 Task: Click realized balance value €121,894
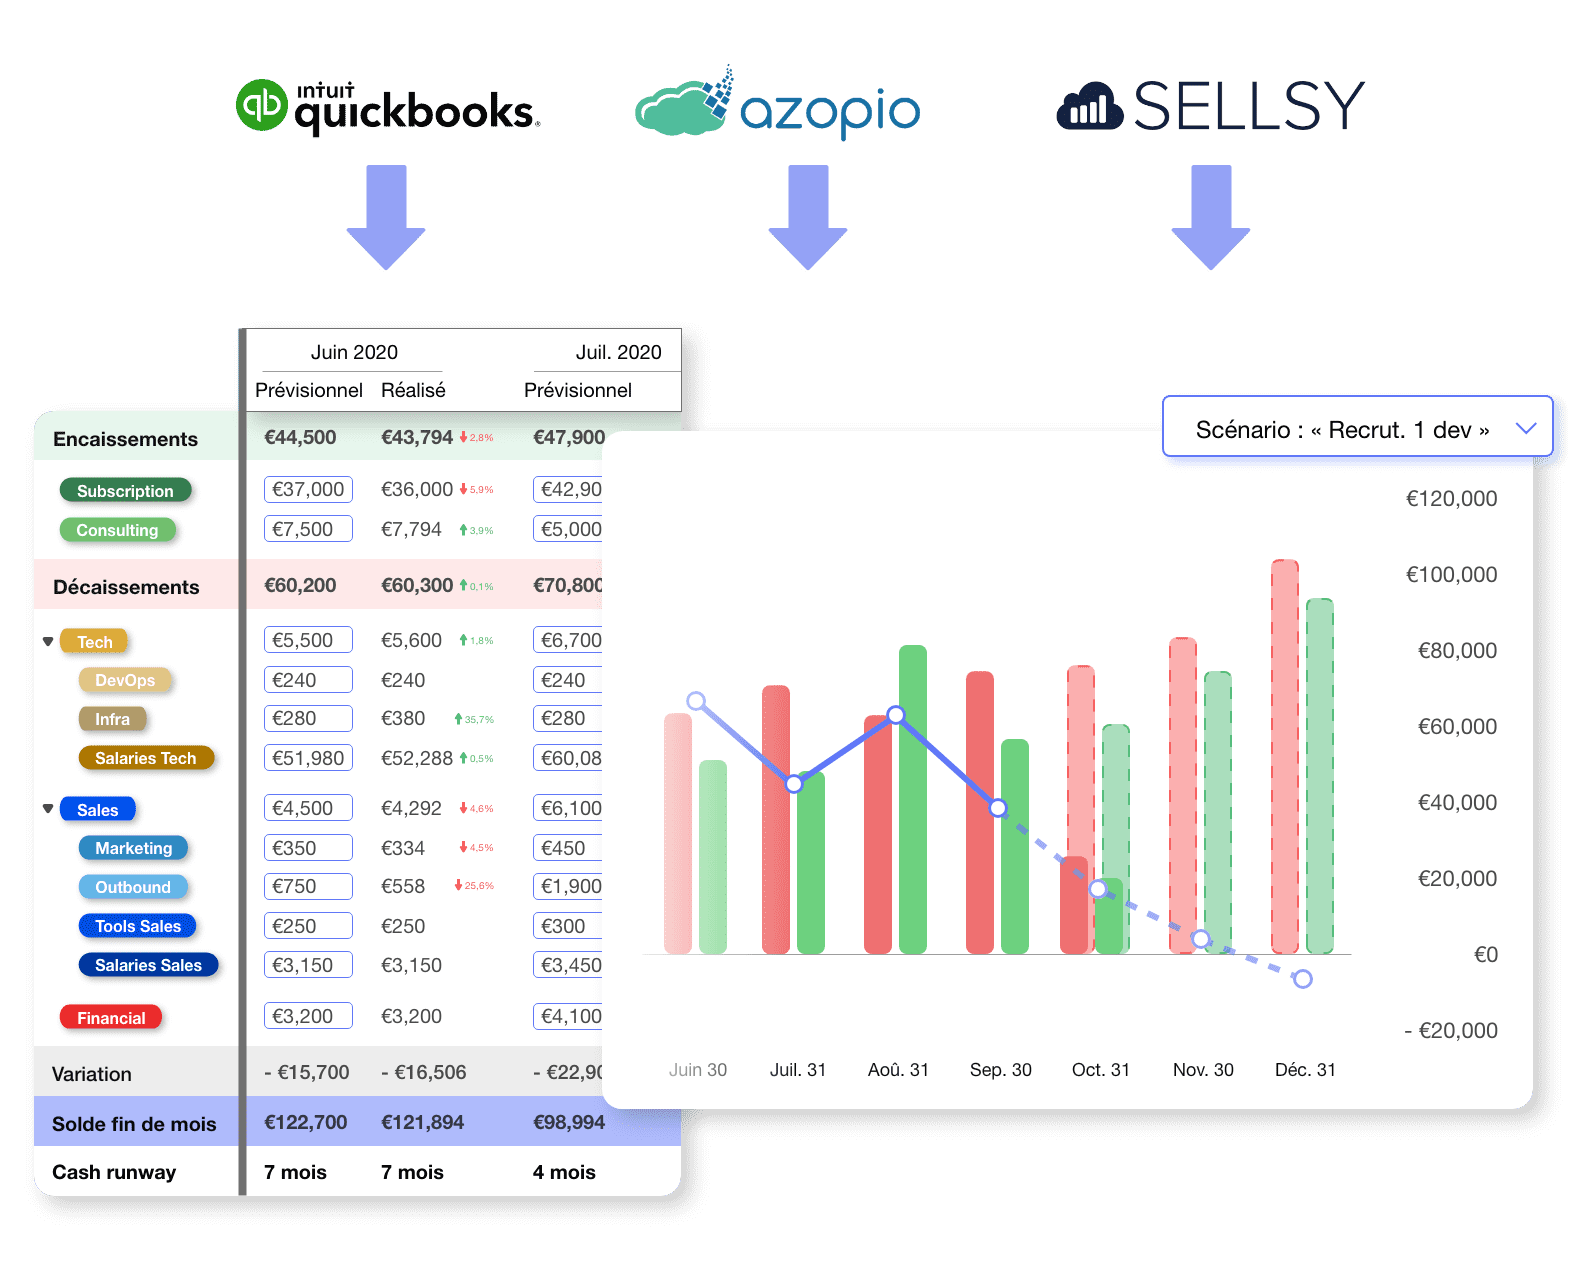(422, 1122)
